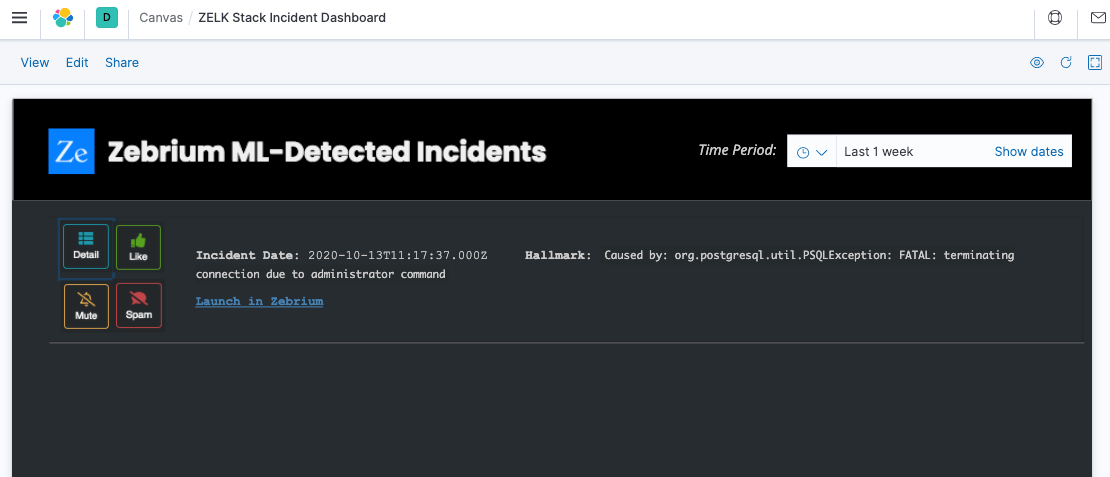Toggle the eye hide-edit-controls icon
The image size is (1110, 477).
pyautogui.click(x=1036, y=62)
